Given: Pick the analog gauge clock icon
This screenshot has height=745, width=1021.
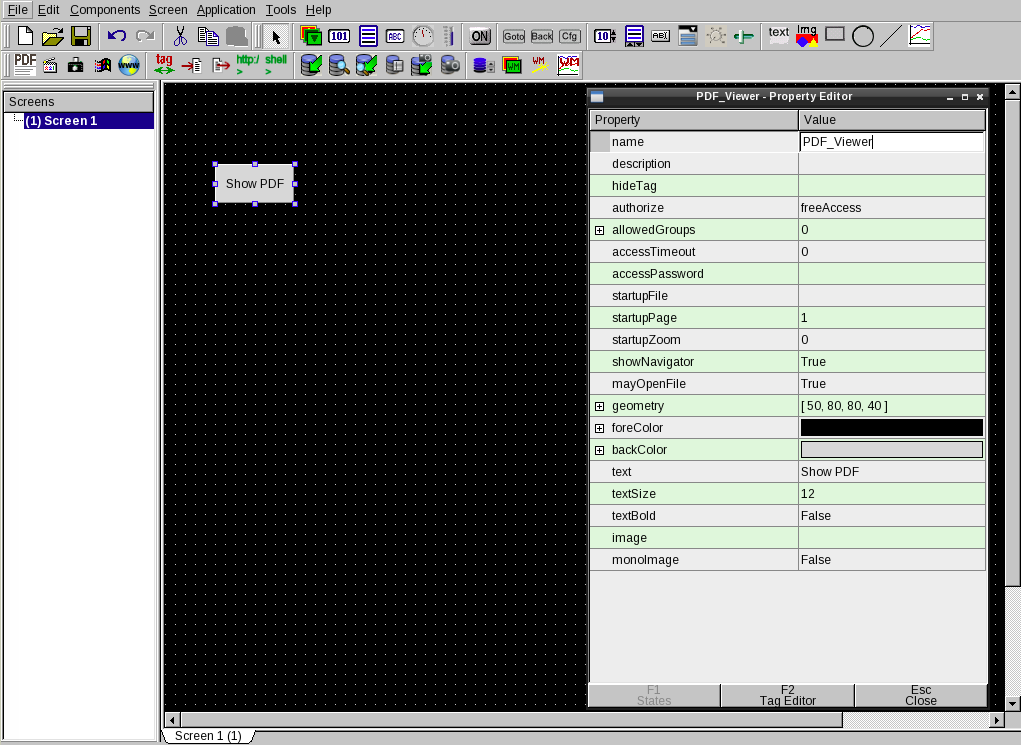Looking at the screenshot, I should pyautogui.click(x=423, y=37).
